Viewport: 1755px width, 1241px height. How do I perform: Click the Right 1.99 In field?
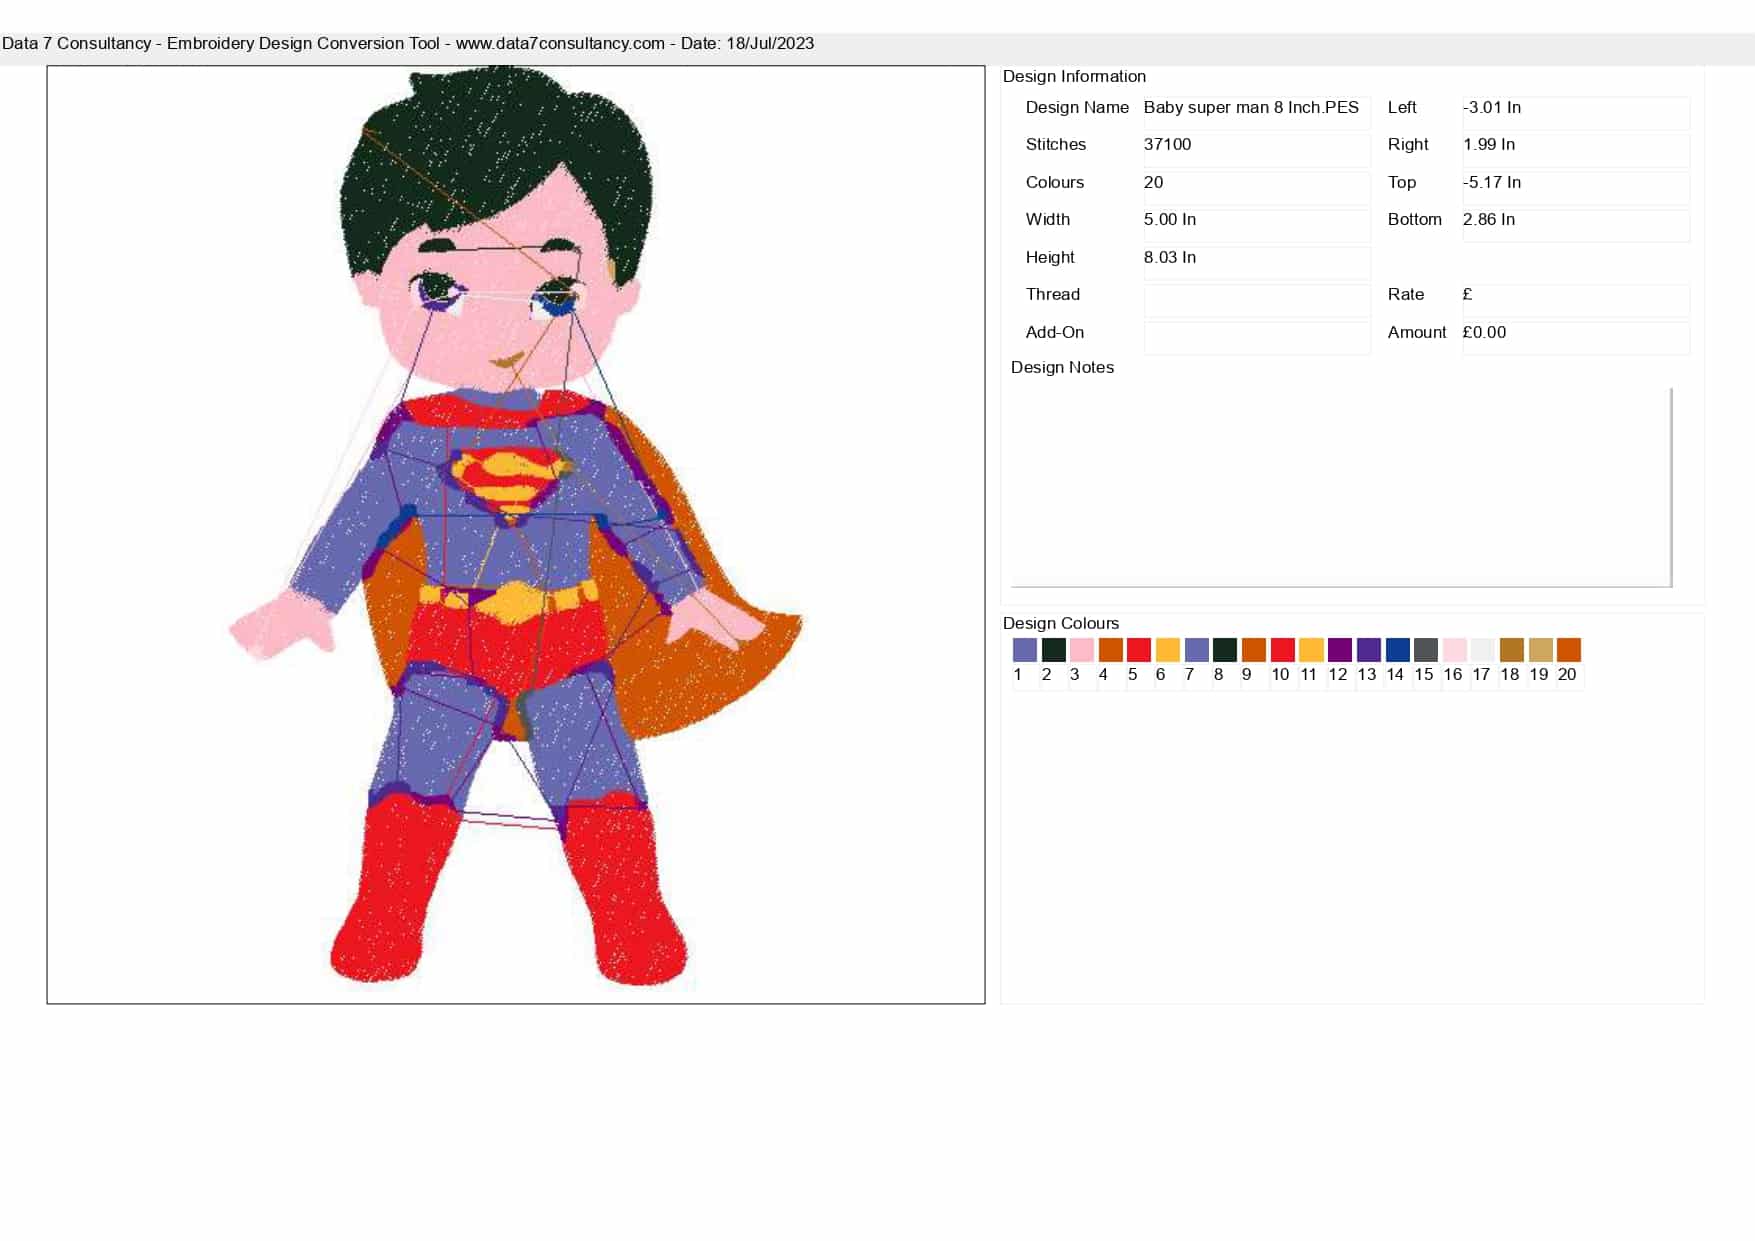pyautogui.click(x=1576, y=150)
